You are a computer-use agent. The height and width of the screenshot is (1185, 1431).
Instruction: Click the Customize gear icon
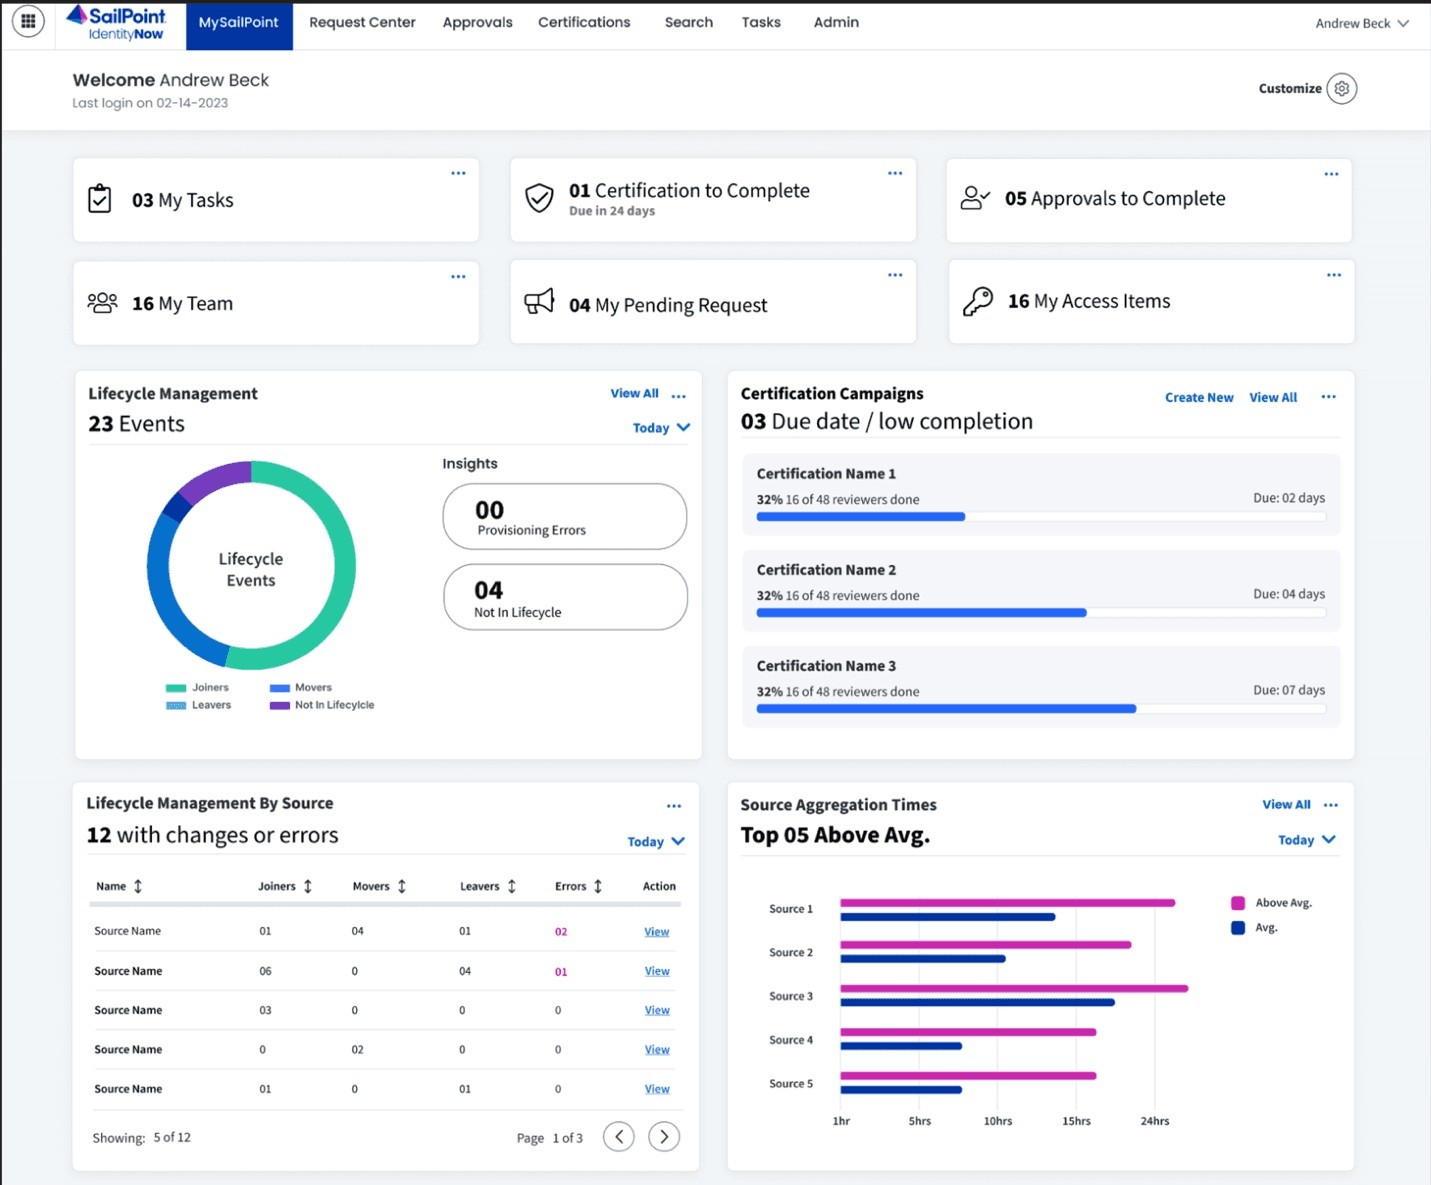[x=1342, y=89]
